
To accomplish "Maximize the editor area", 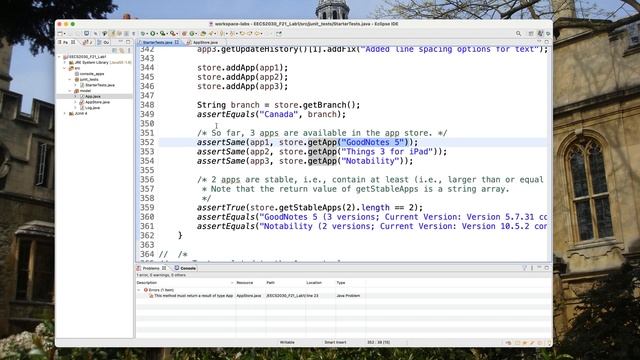I will click(547, 42).
